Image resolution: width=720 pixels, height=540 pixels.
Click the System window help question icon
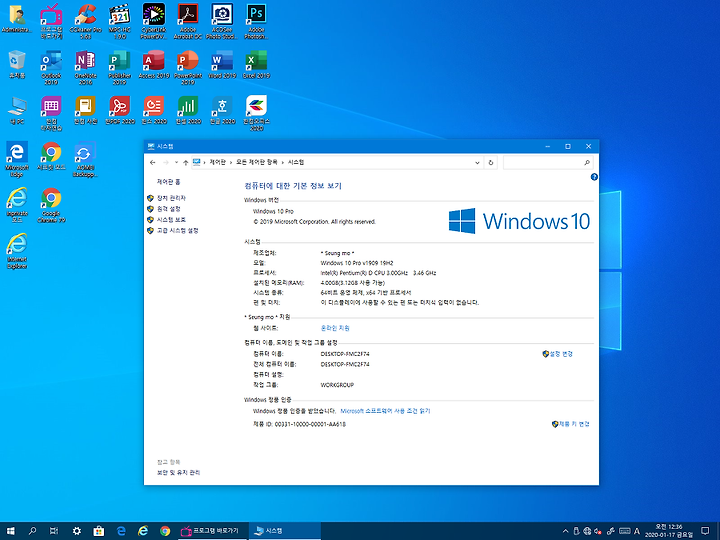(594, 177)
